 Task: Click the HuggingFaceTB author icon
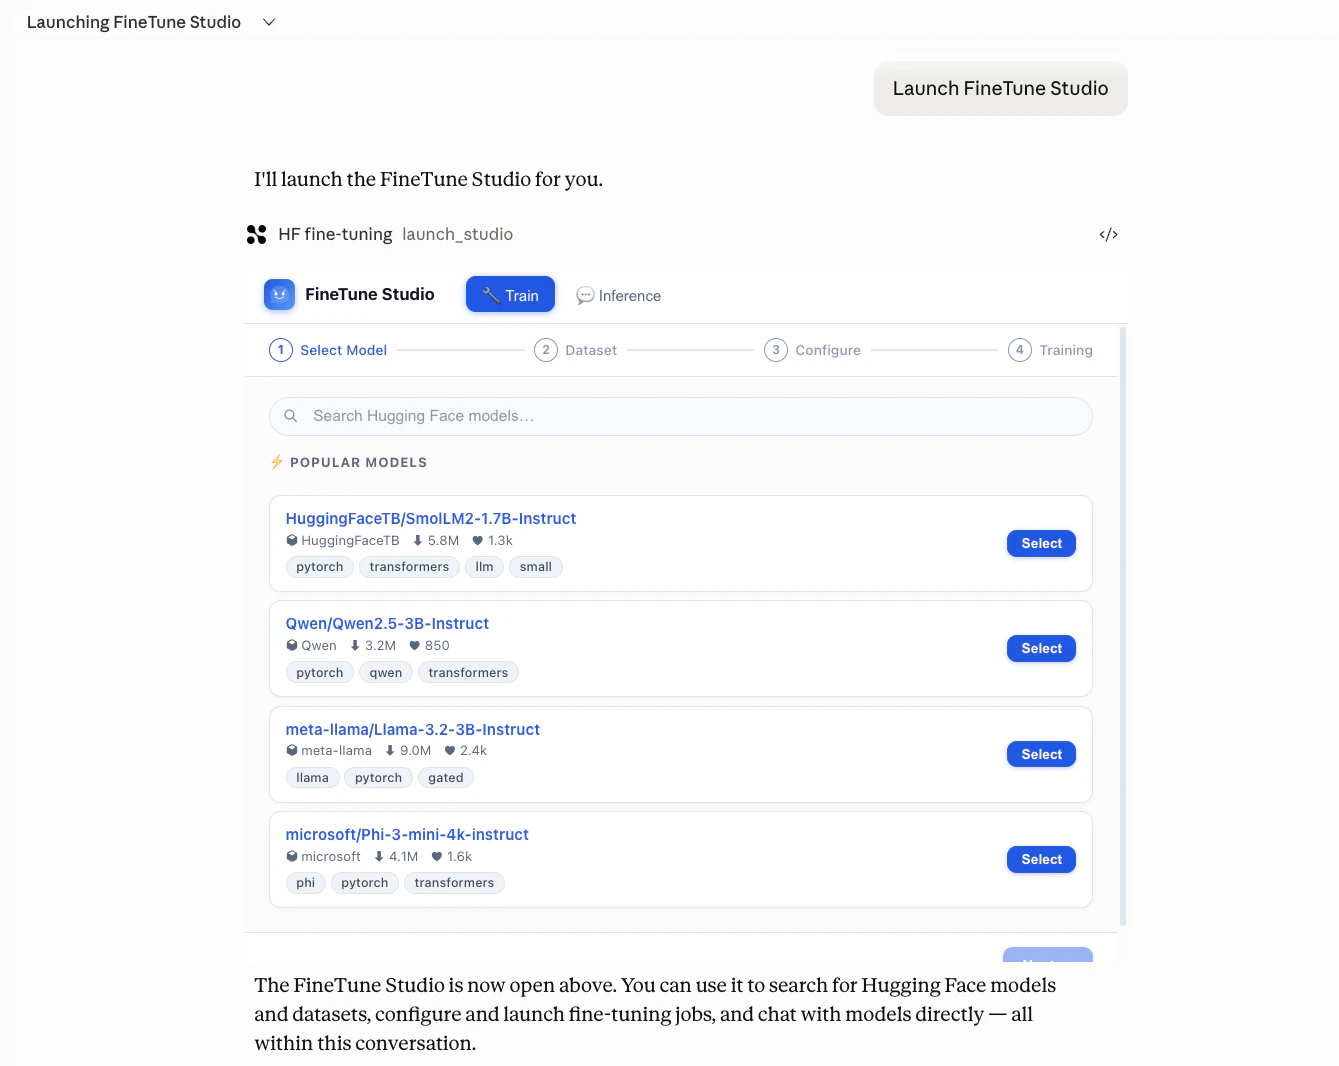pyautogui.click(x=292, y=540)
